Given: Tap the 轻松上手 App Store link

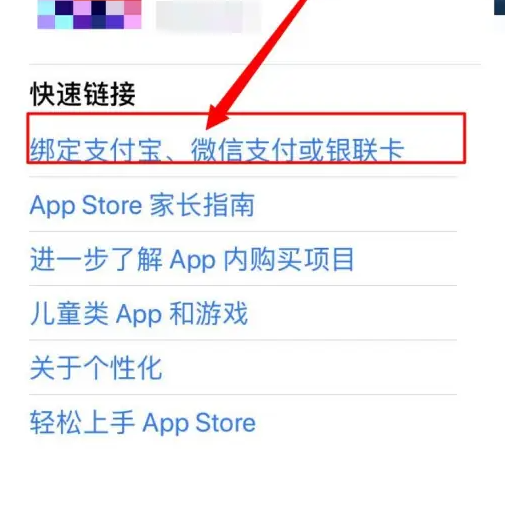Looking at the screenshot, I should click(x=143, y=423).
